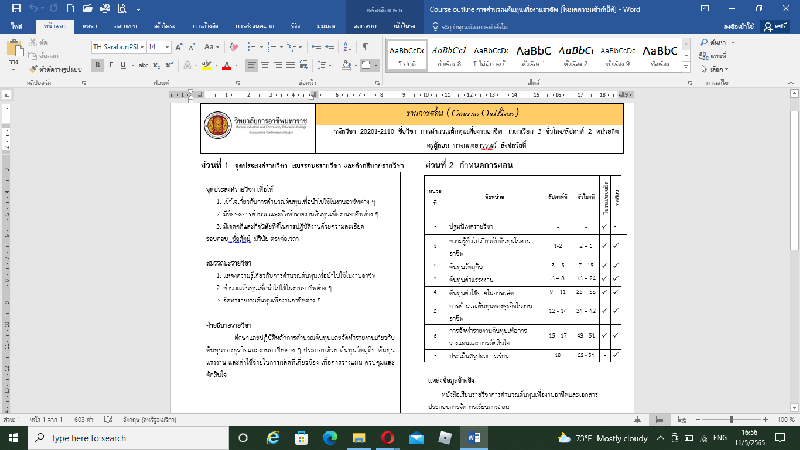
Task: Click the Find button in Editing group
Action: [716, 44]
